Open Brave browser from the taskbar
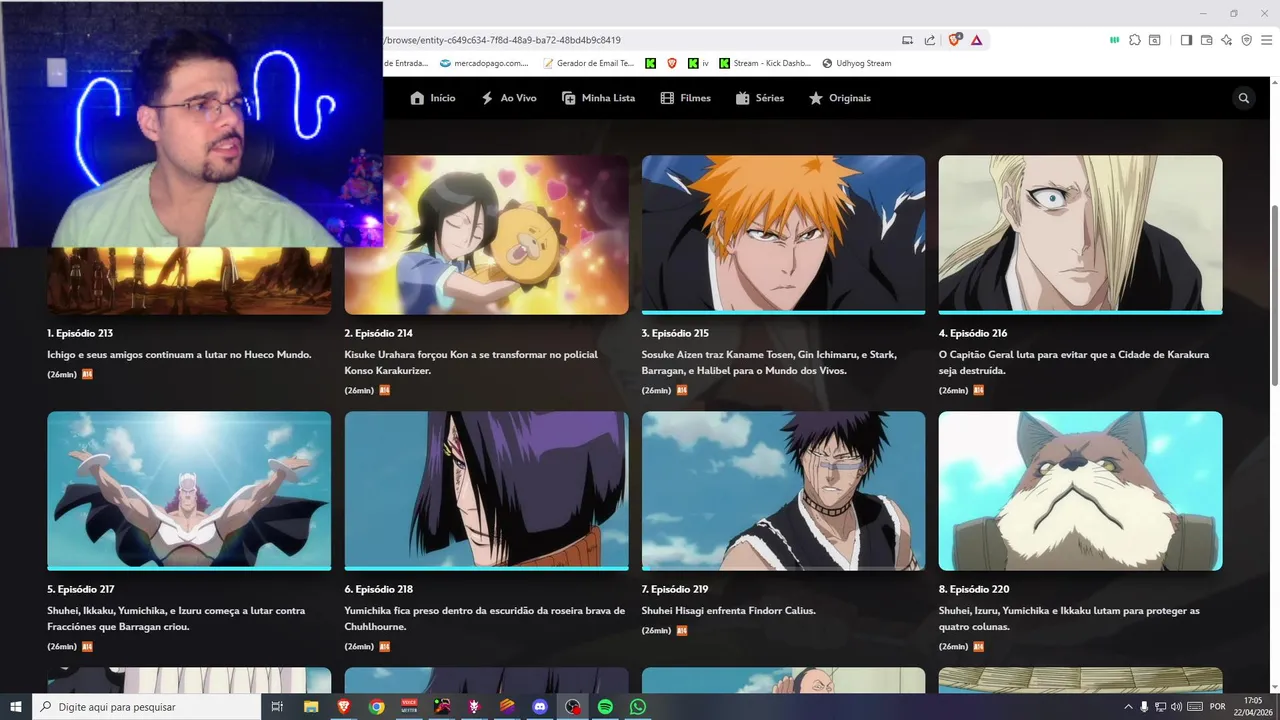The width and height of the screenshot is (1280, 720). click(x=344, y=707)
